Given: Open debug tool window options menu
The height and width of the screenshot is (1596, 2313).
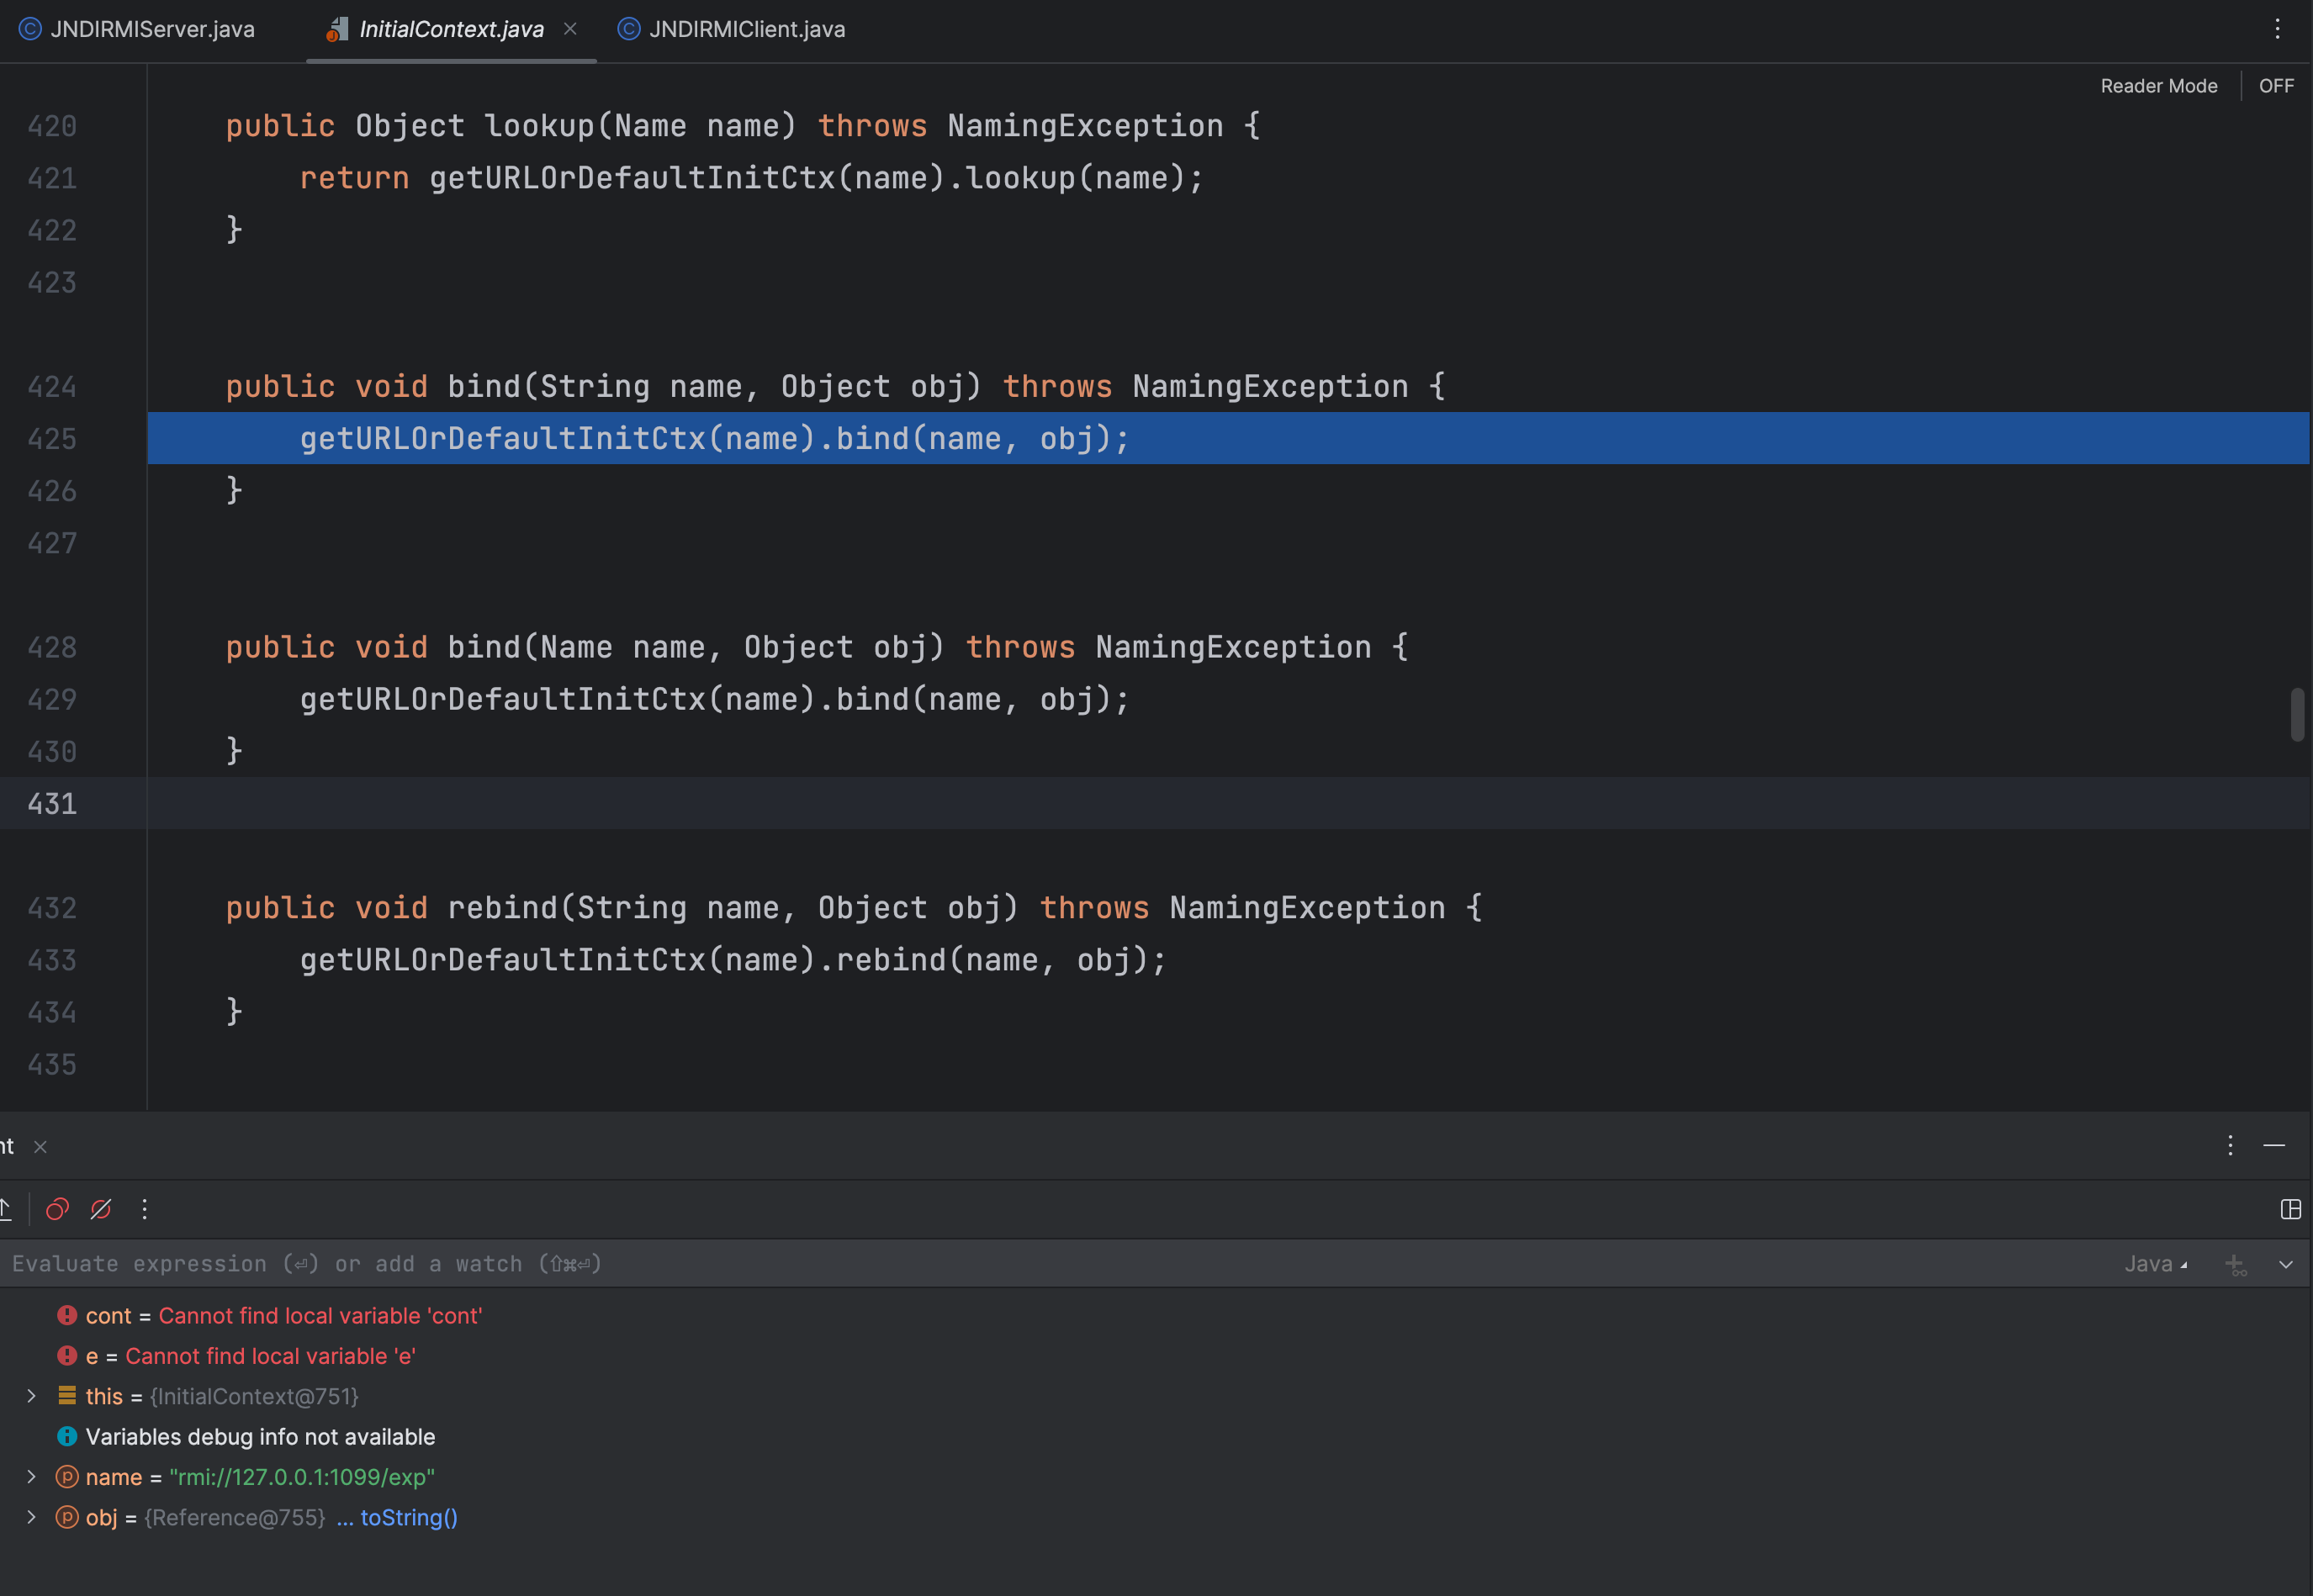Looking at the screenshot, I should pyautogui.click(x=2230, y=1145).
